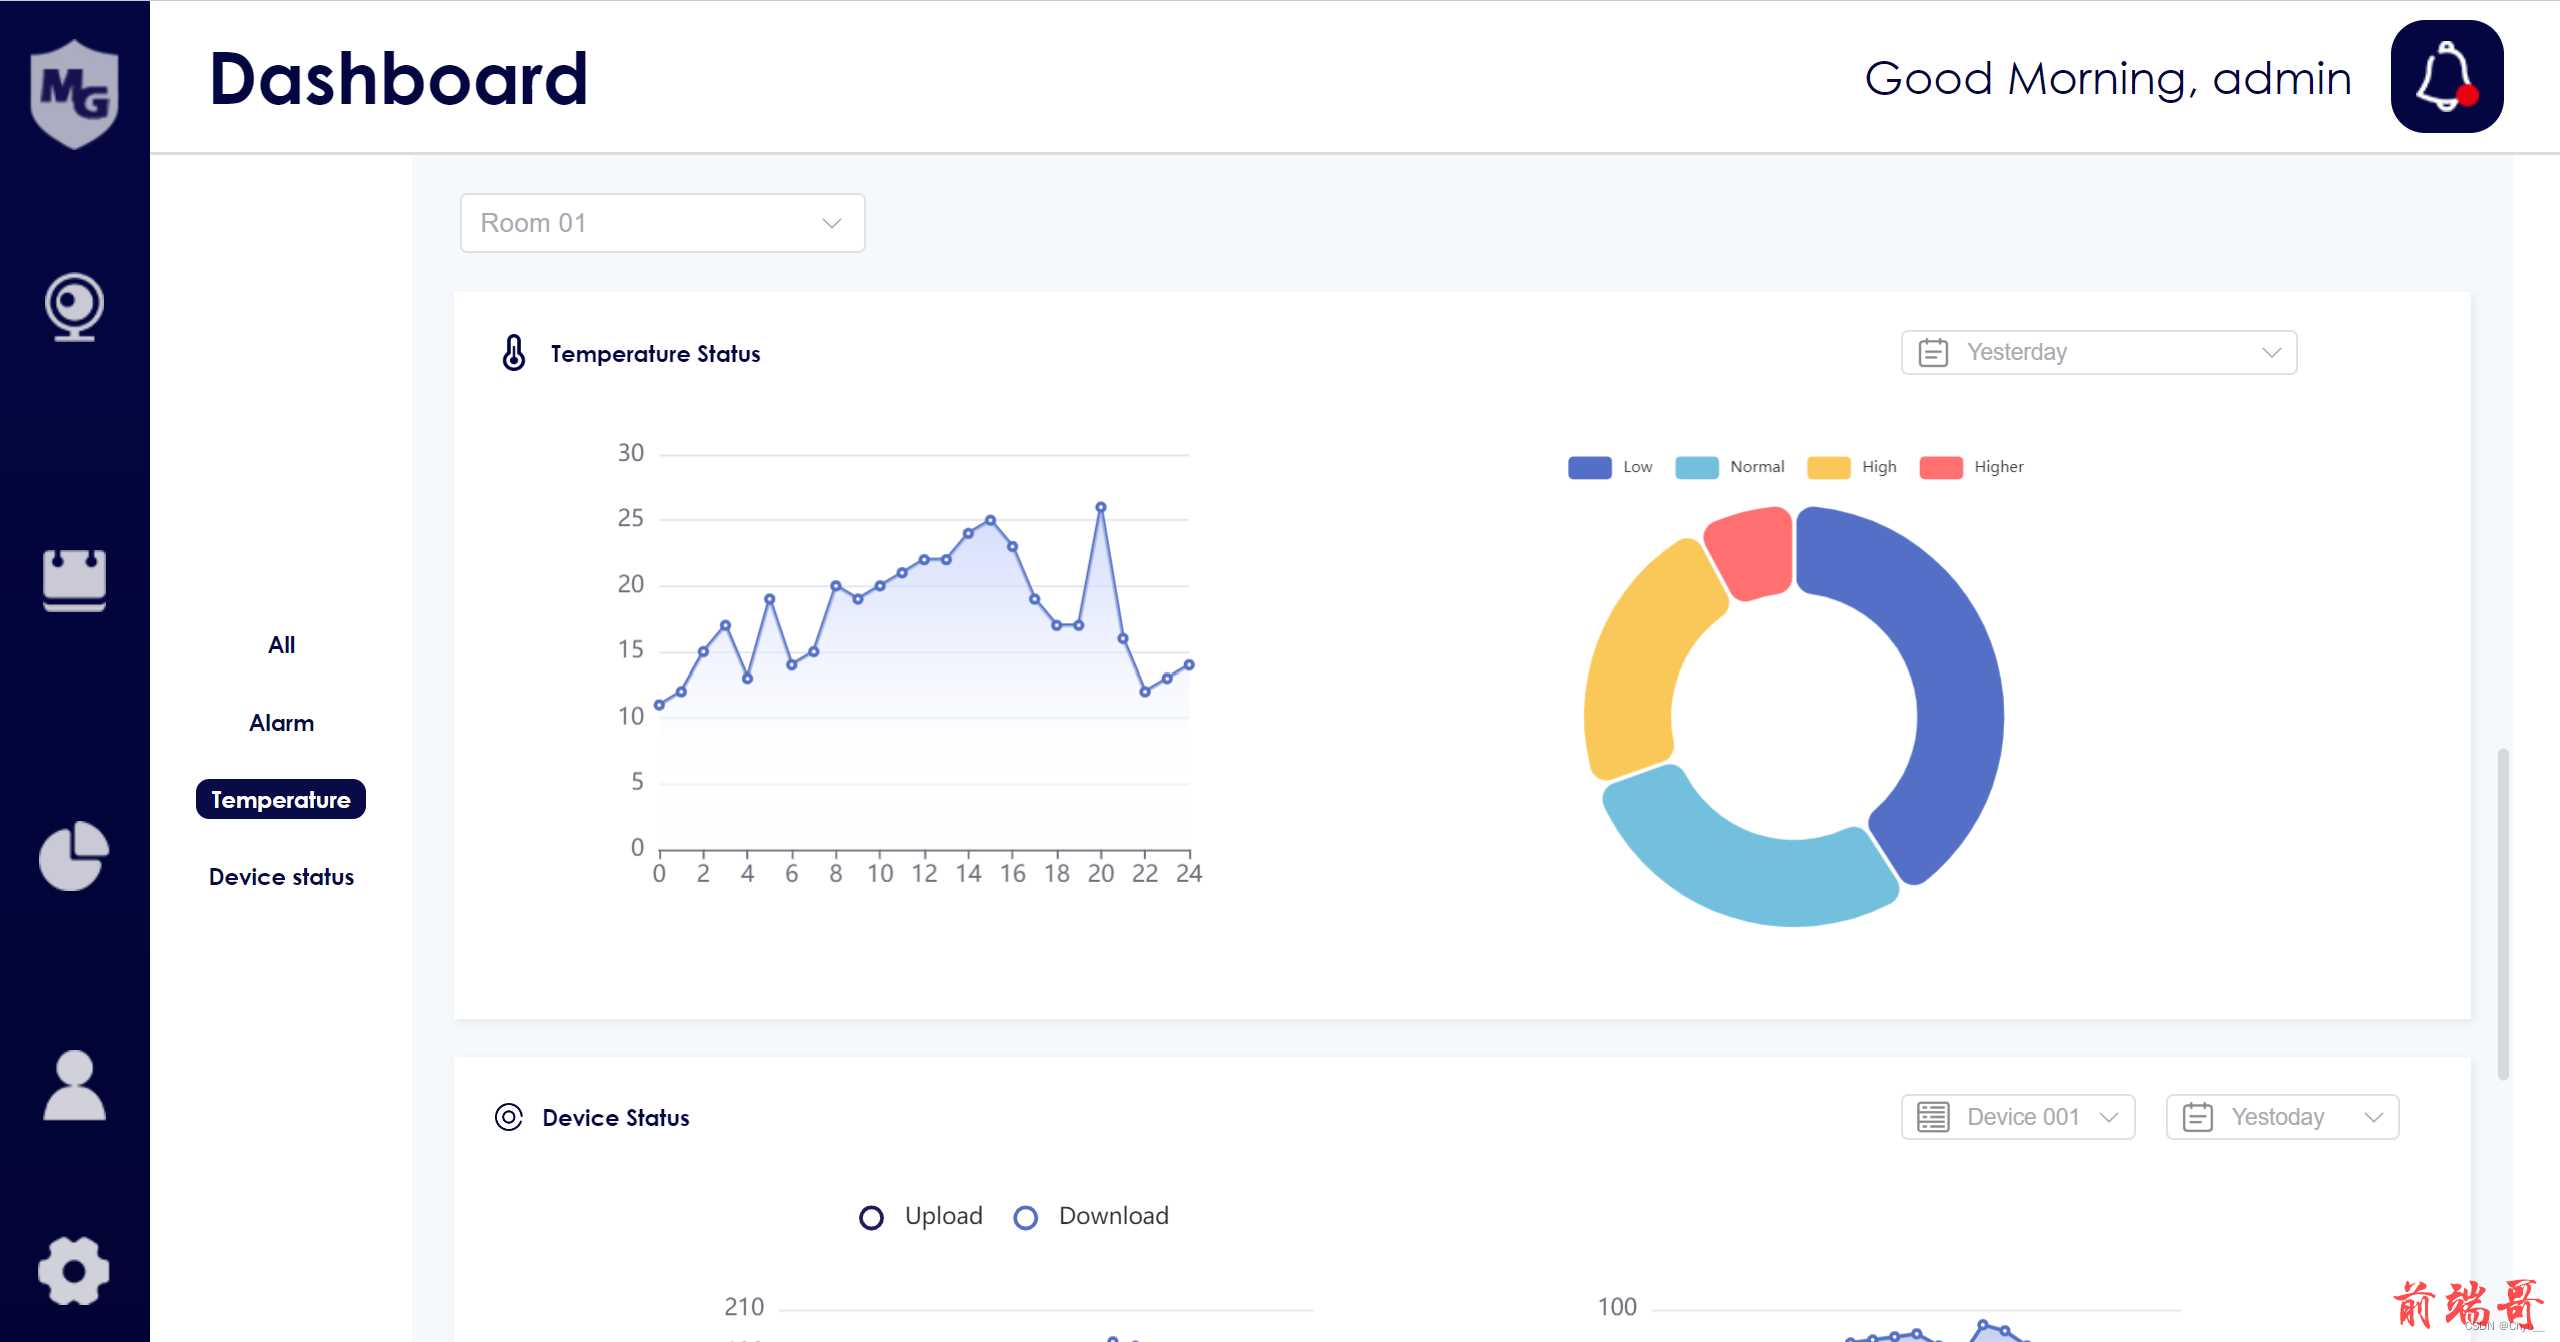2560x1342 pixels.
Task: Open the Yestoday date dropdown
Action: coord(2282,1117)
